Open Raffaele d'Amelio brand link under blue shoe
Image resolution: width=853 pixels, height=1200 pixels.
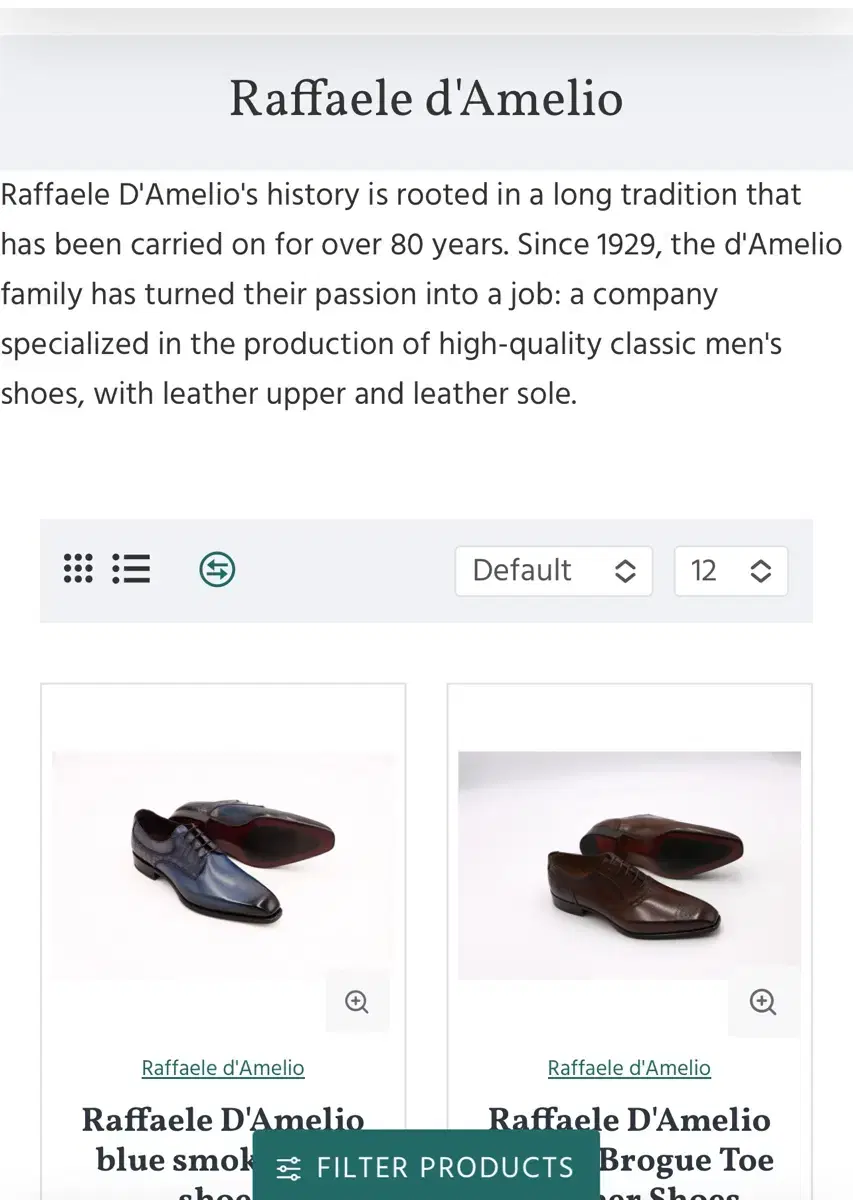pyautogui.click(x=223, y=1068)
